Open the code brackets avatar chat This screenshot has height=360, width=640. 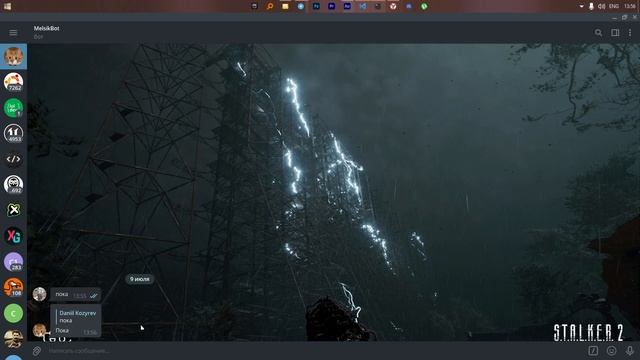click(x=13, y=159)
